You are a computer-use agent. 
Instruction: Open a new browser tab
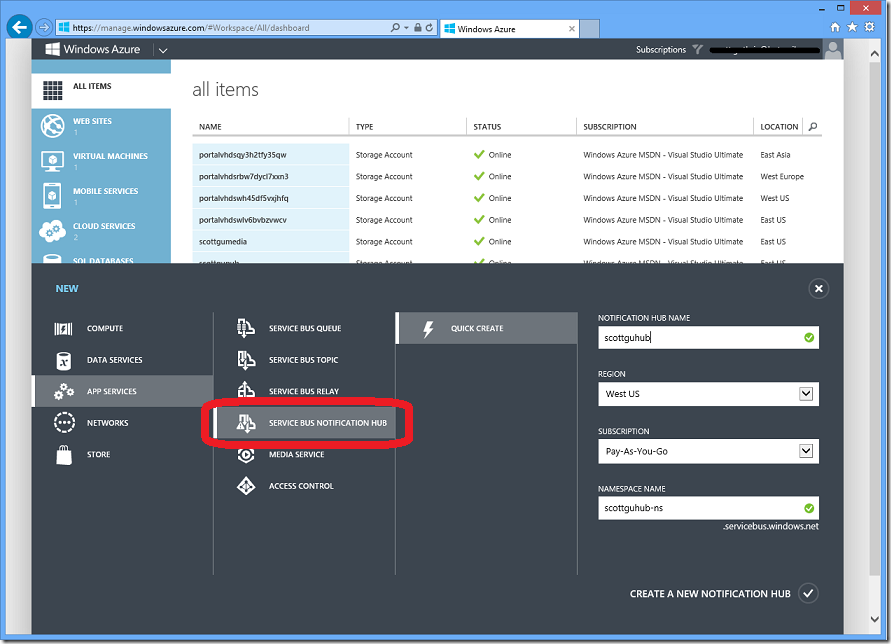pos(589,28)
